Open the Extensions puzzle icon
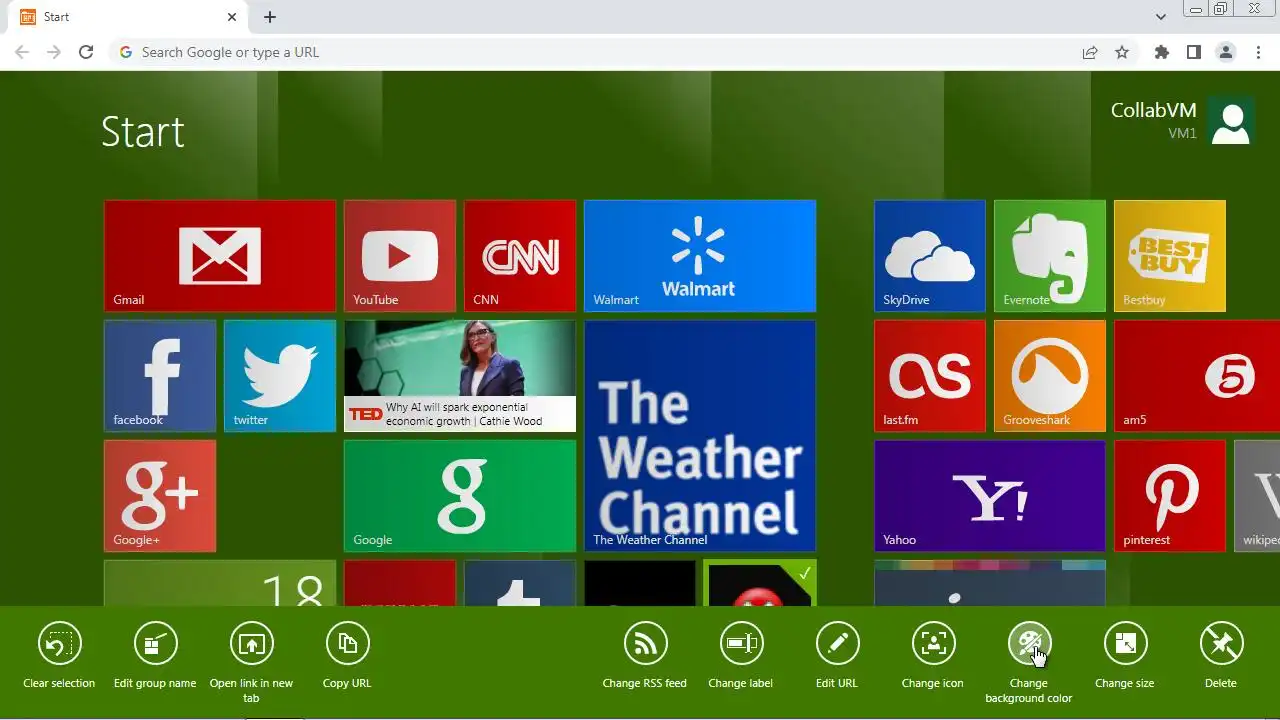 click(x=1161, y=52)
